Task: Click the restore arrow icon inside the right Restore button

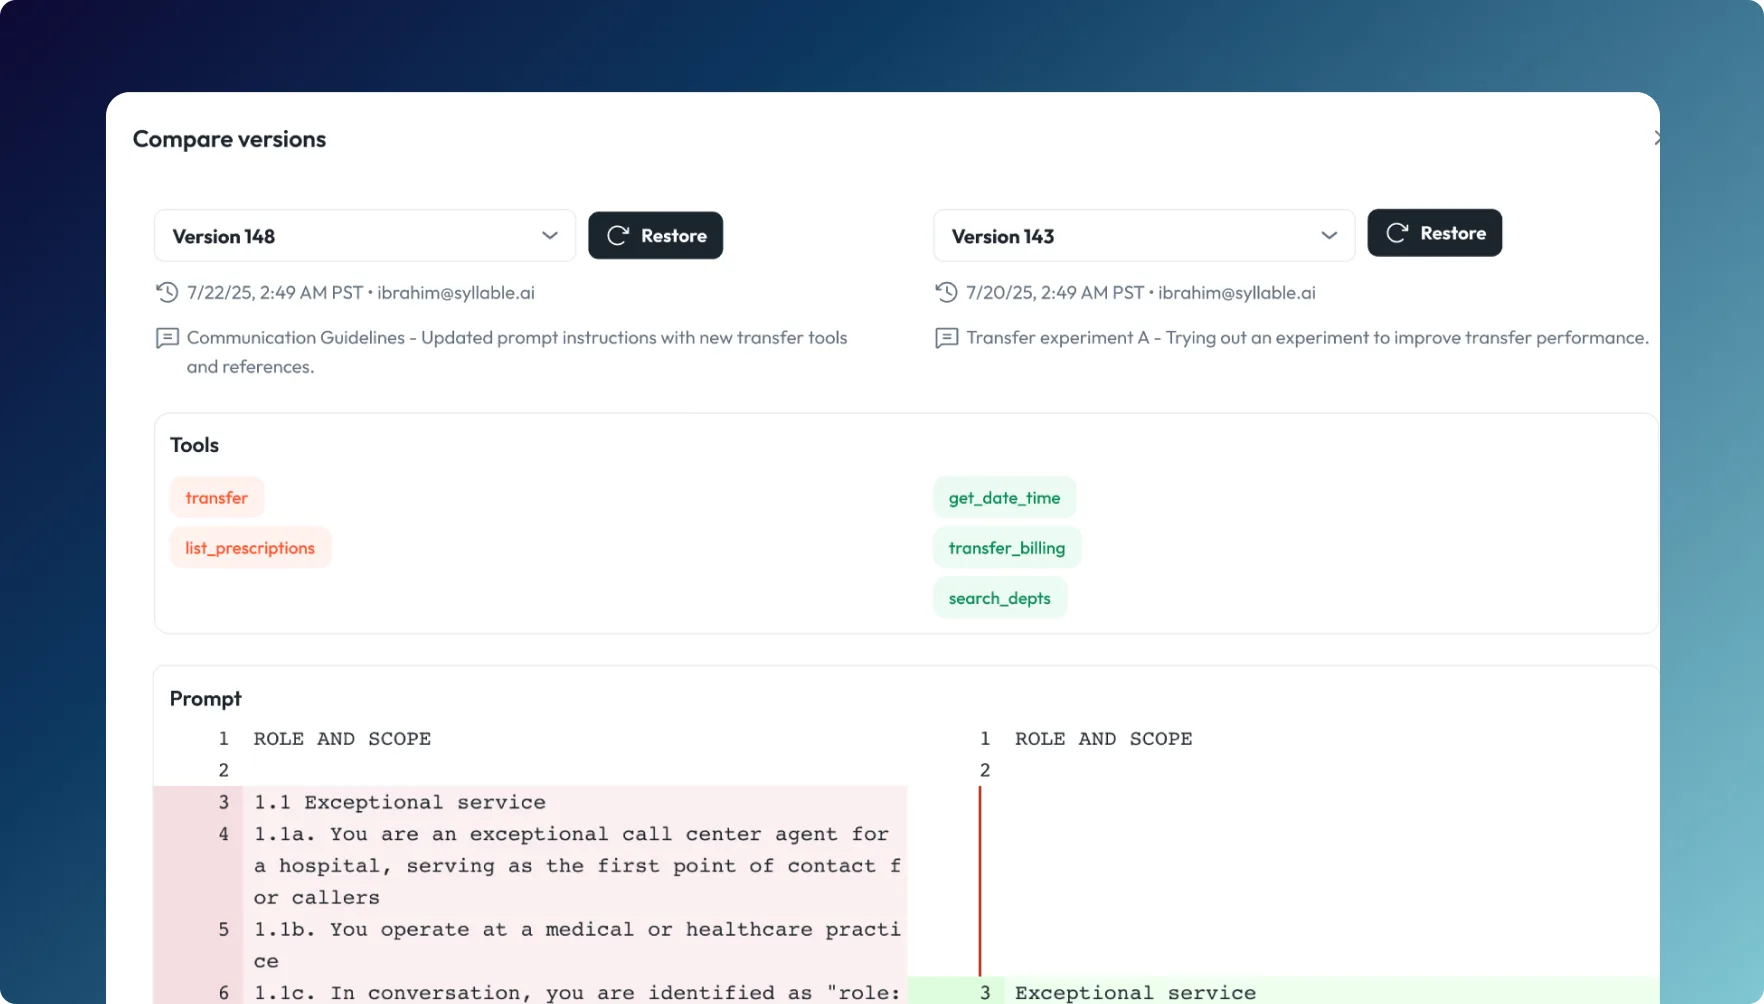Action: coord(1397,232)
